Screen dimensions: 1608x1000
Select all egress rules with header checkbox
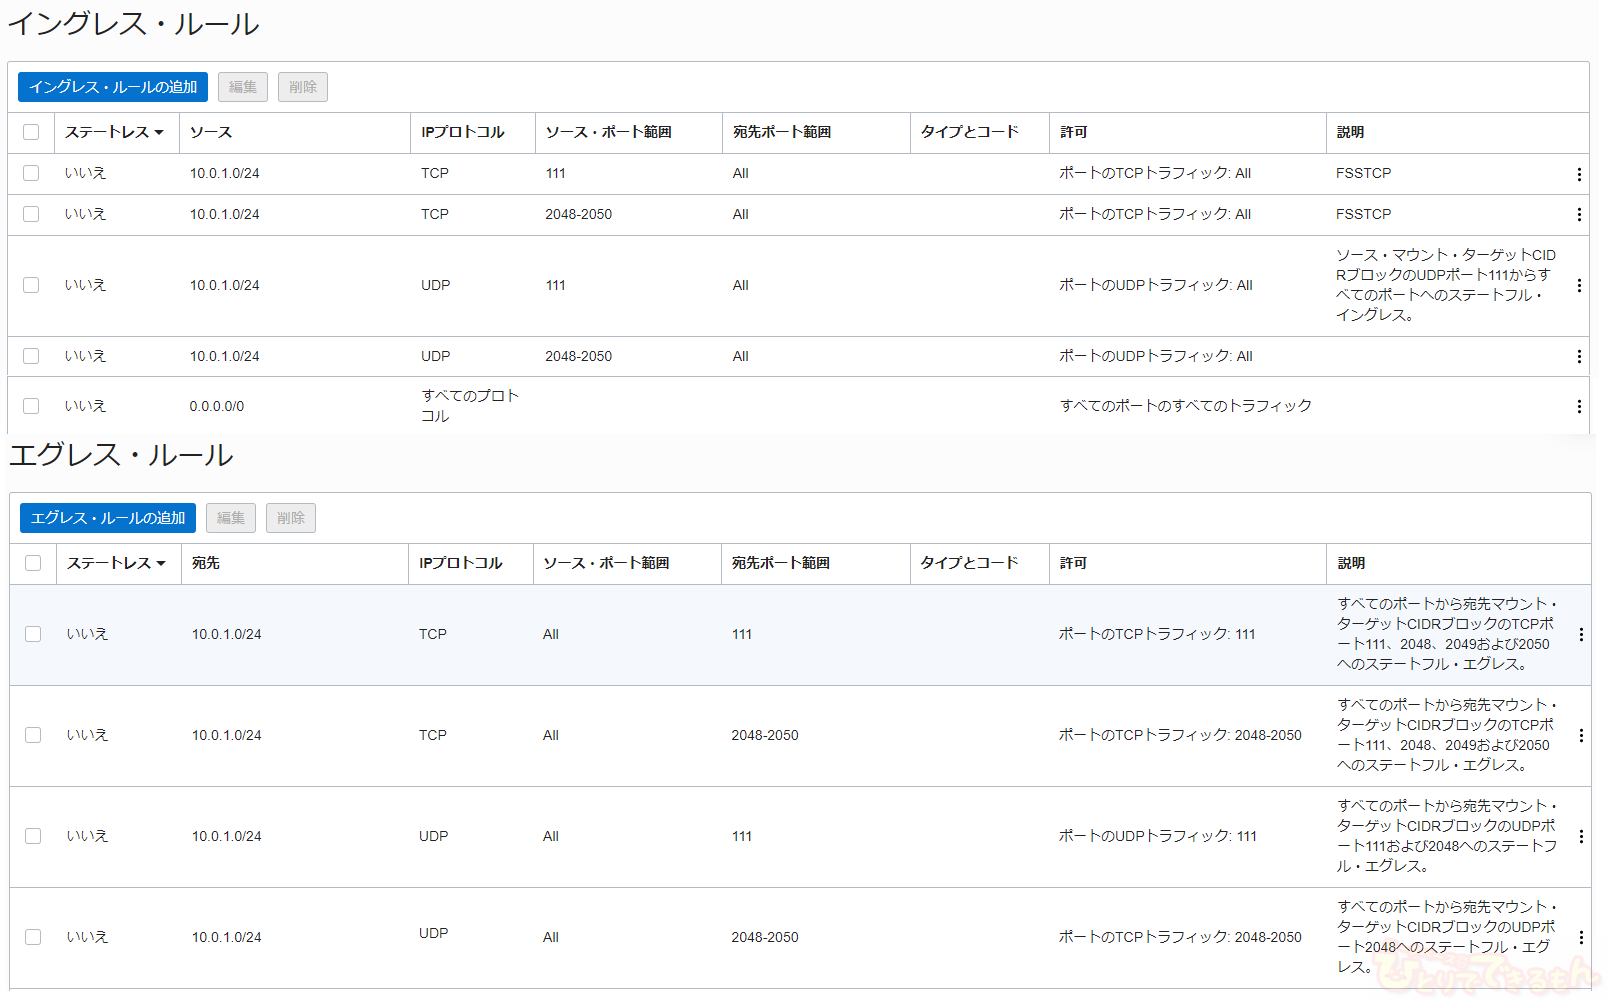[33, 563]
